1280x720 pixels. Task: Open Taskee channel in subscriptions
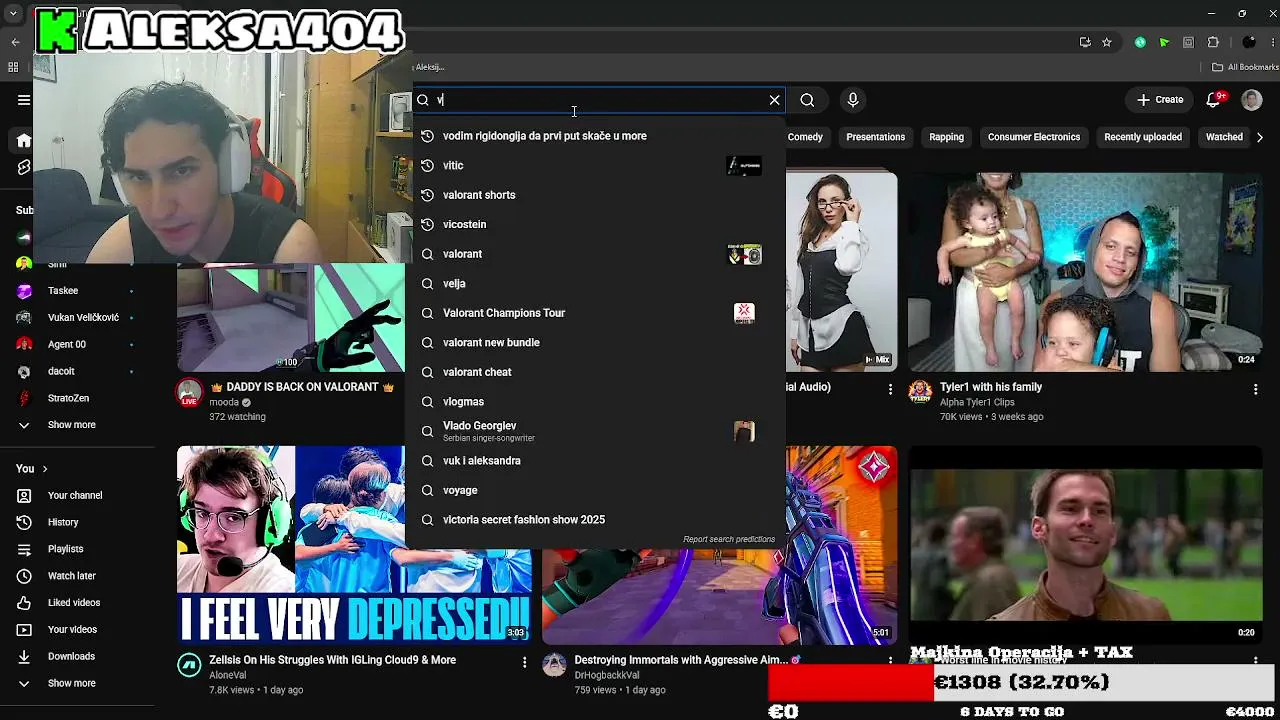62,291
